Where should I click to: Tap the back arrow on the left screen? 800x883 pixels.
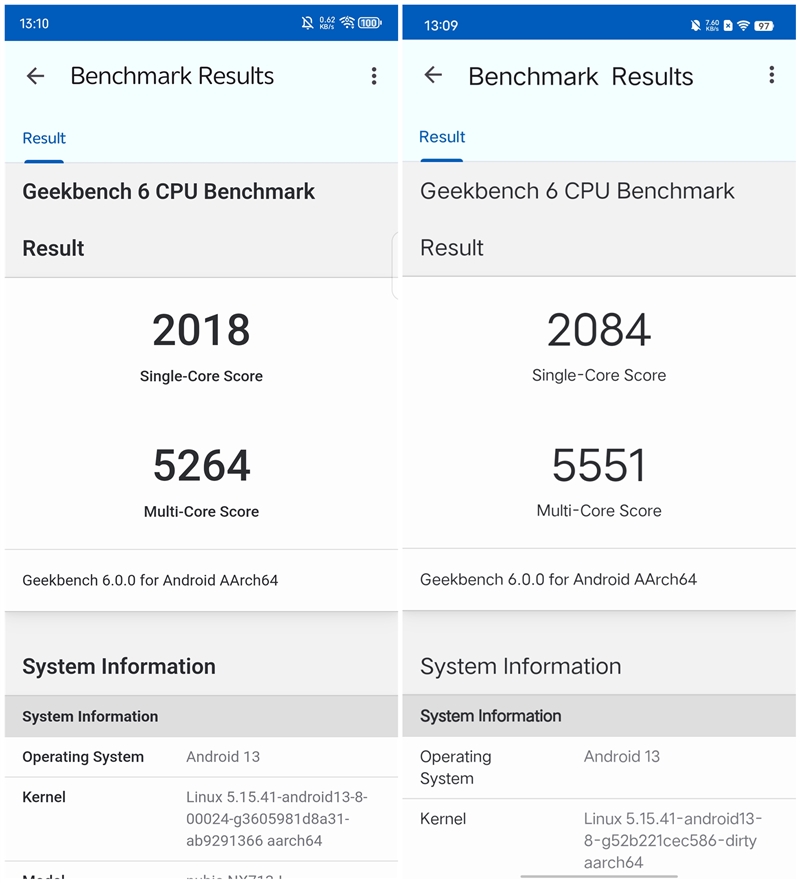pos(35,76)
